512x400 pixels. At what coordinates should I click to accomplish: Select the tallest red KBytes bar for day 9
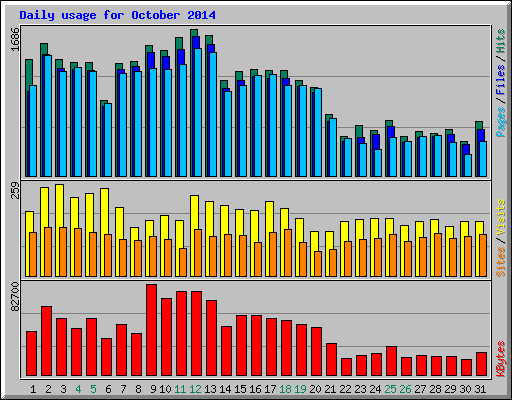click(151, 330)
